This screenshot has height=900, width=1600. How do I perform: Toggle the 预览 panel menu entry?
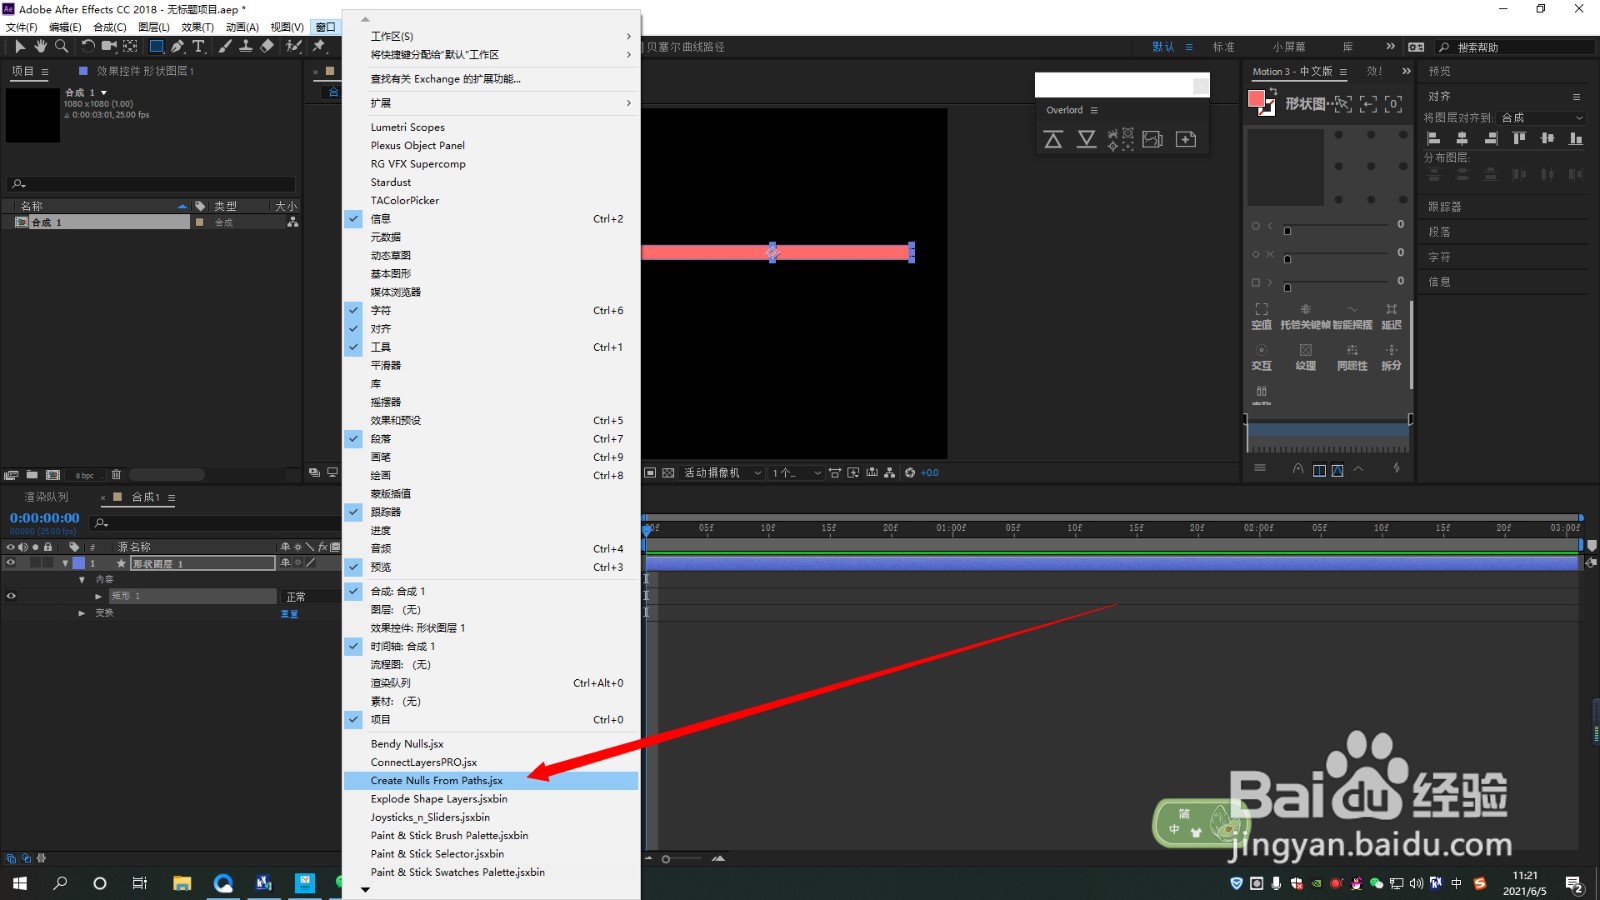tap(491, 567)
